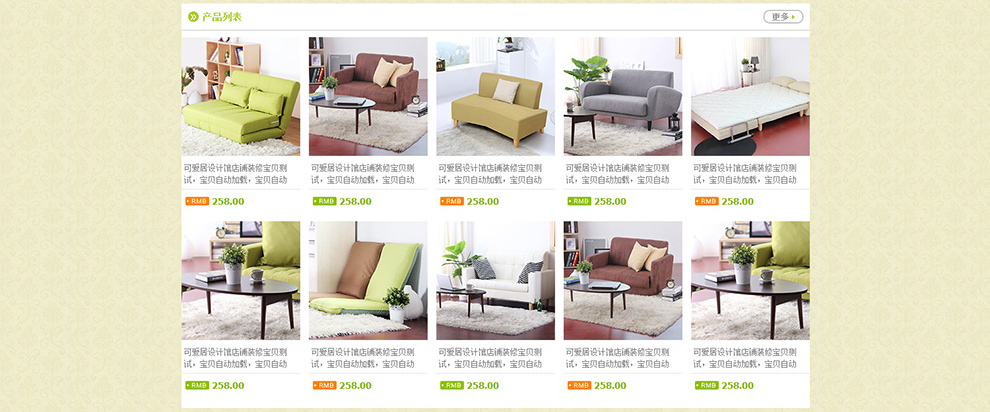Screen dimensions: 990x412
Task: Click the green RMB tag under top brown sofa
Action: [x=325, y=201]
